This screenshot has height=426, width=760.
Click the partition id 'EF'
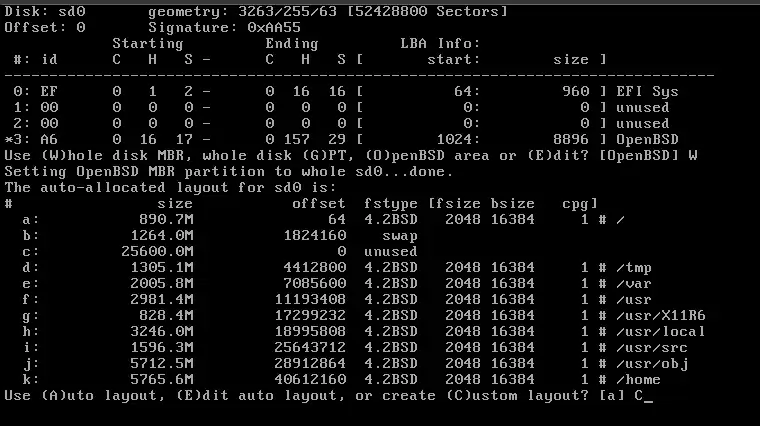49,91
